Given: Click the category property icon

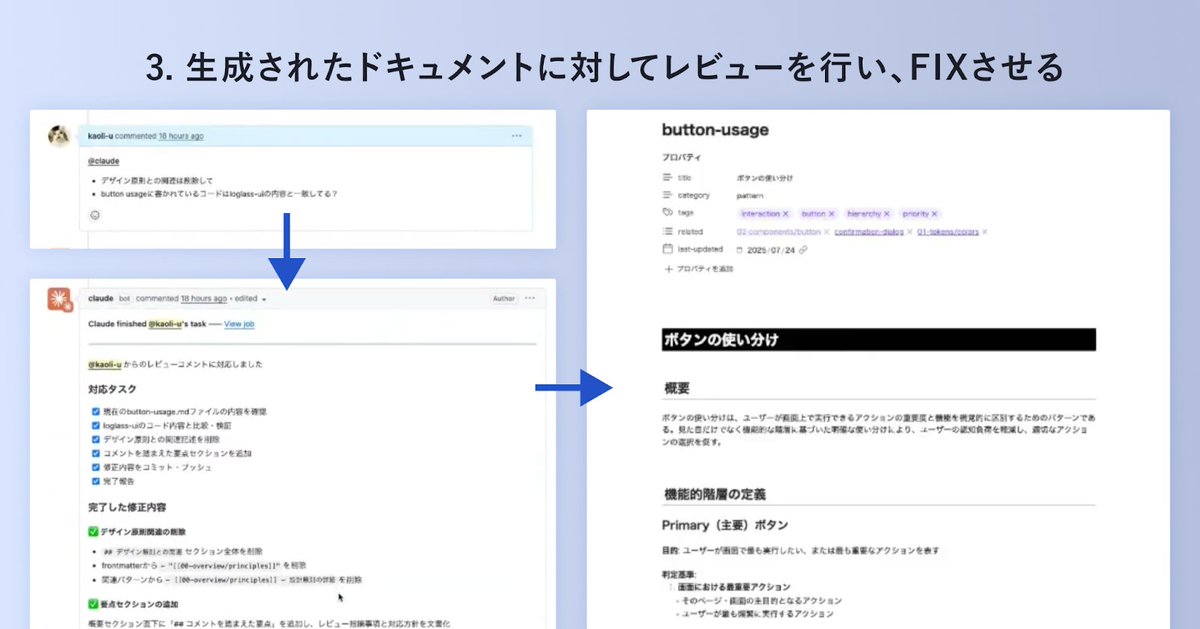Looking at the screenshot, I should (x=668, y=195).
